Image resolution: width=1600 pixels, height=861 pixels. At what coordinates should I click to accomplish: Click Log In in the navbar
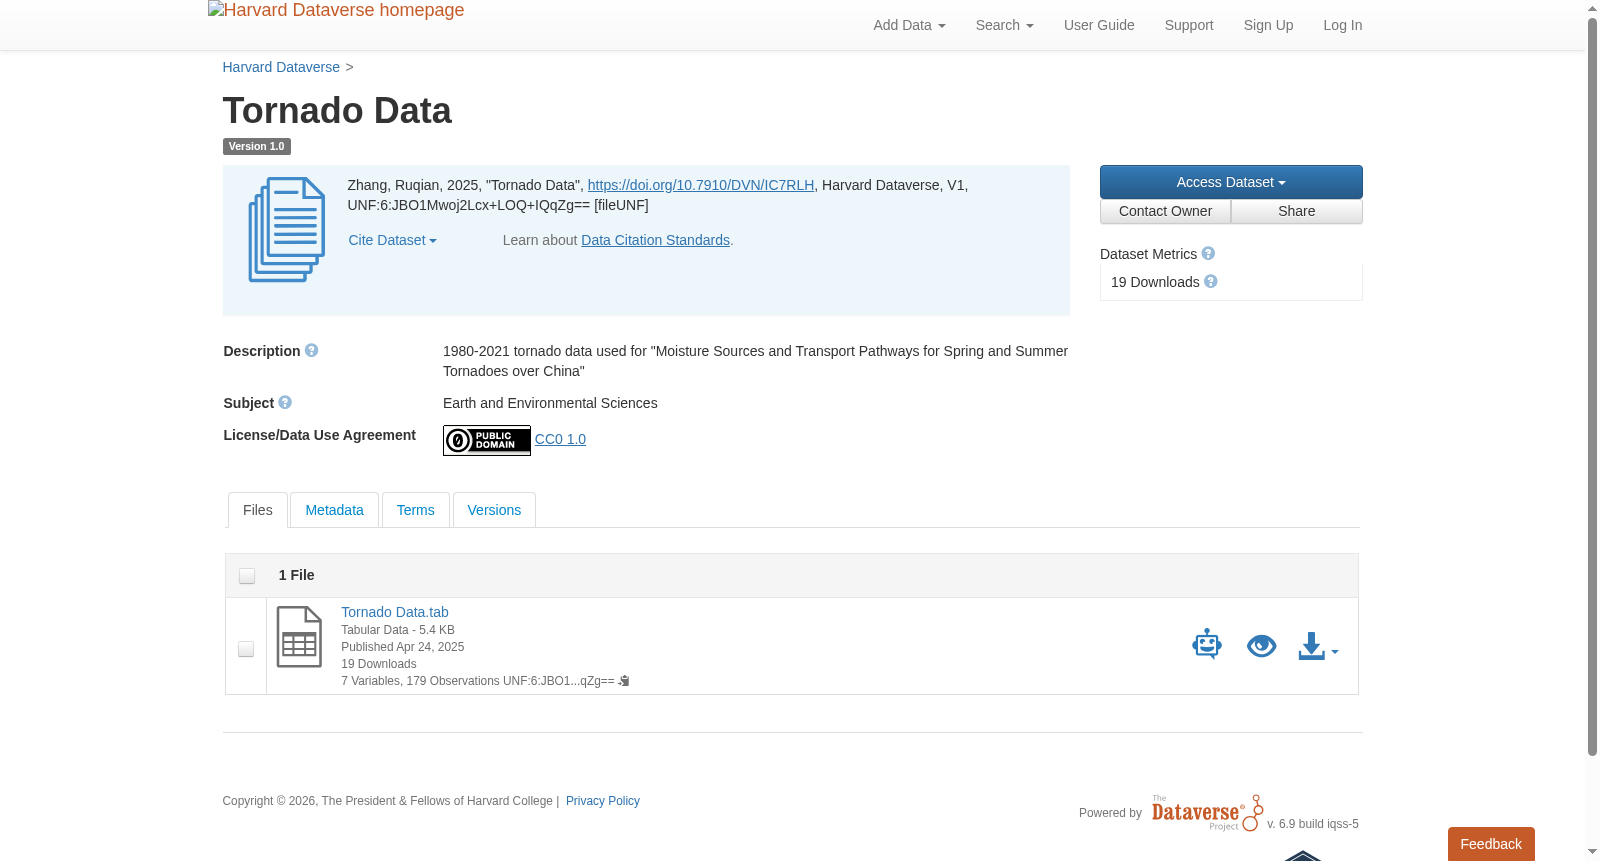[x=1343, y=25]
